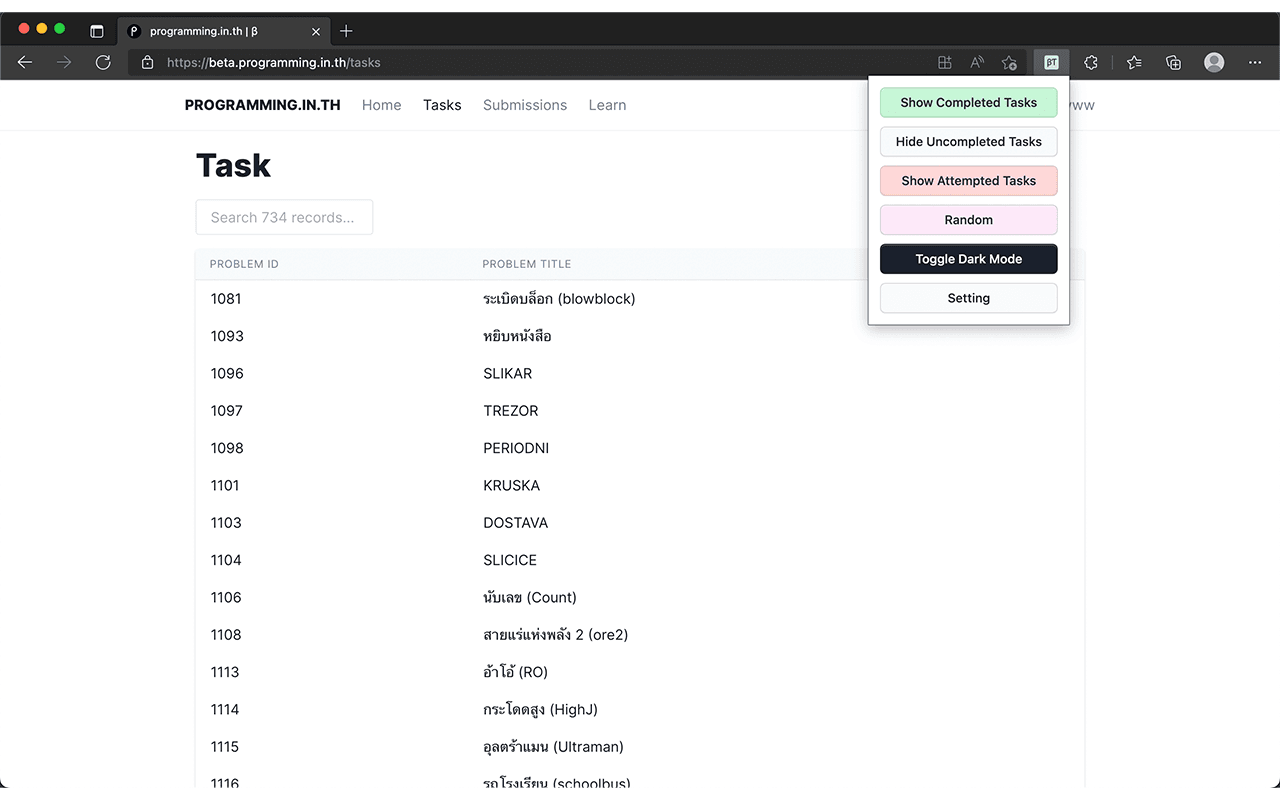
Task: Click the Read Aloud icon
Action: tap(977, 62)
